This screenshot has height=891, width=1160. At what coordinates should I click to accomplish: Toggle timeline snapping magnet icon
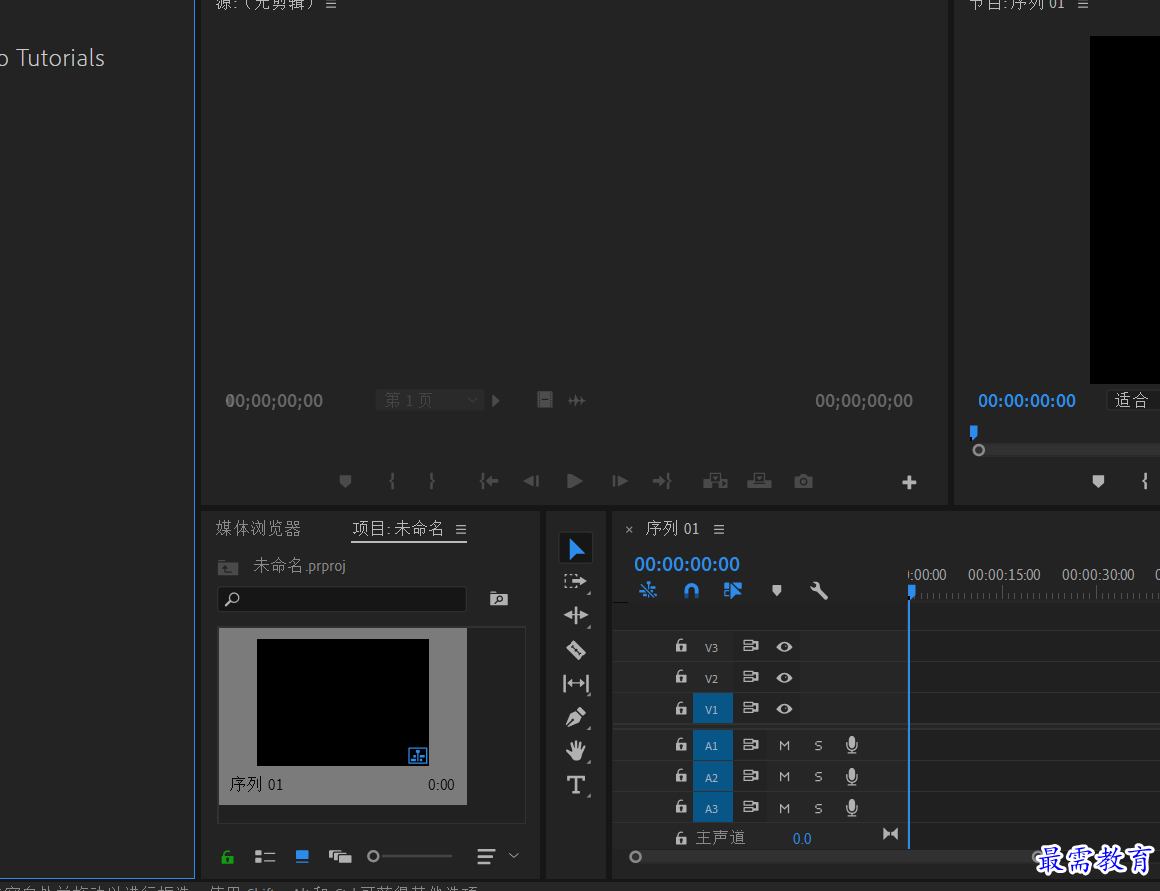coord(691,591)
